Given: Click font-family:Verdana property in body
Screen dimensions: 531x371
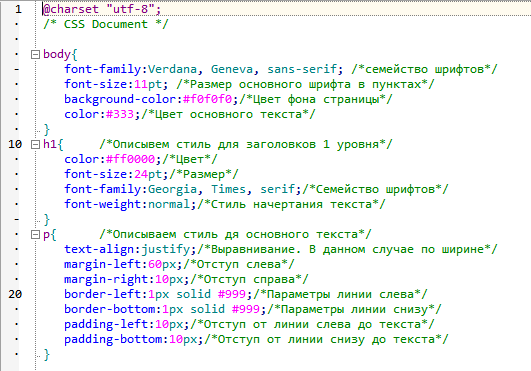Looking at the screenshot, I should point(130,69).
